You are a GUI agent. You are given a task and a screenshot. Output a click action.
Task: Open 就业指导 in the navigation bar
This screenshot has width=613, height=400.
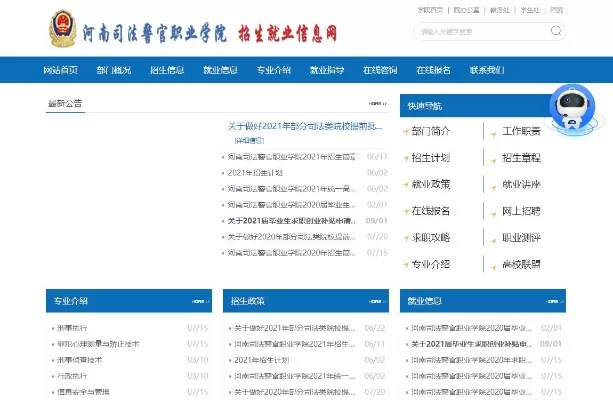click(x=327, y=70)
